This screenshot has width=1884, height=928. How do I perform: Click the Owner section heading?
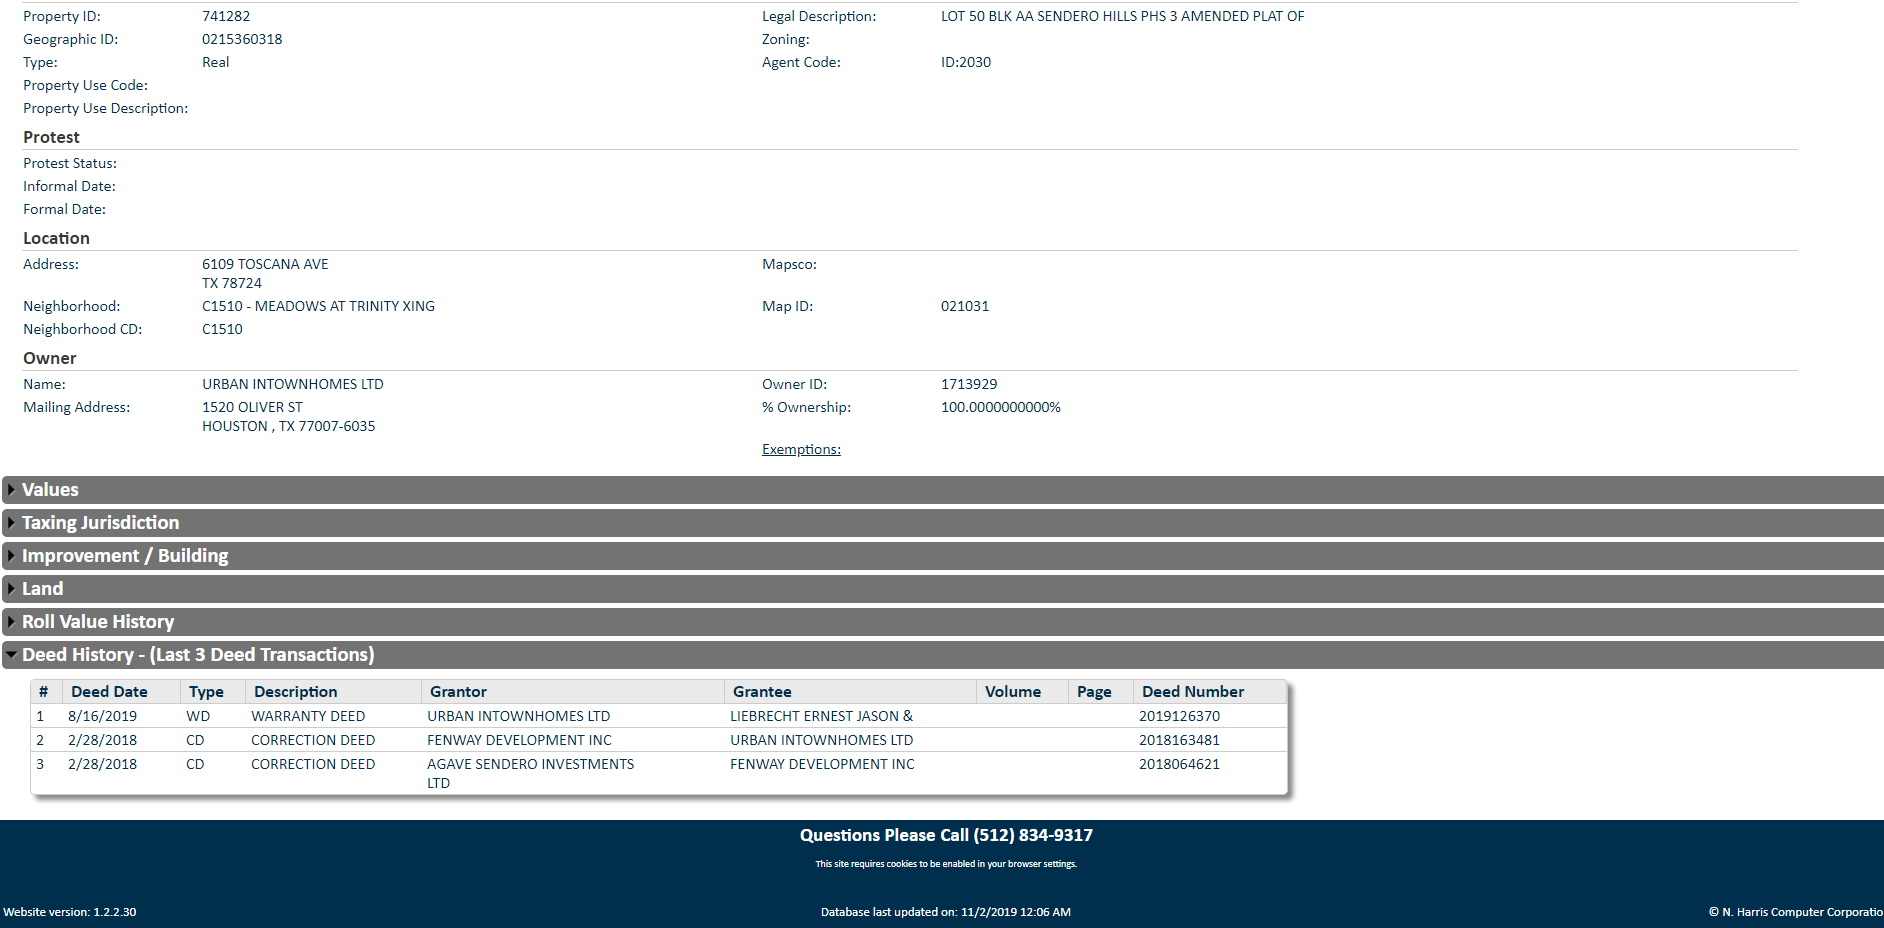pyautogui.click(x=49, y=359)
